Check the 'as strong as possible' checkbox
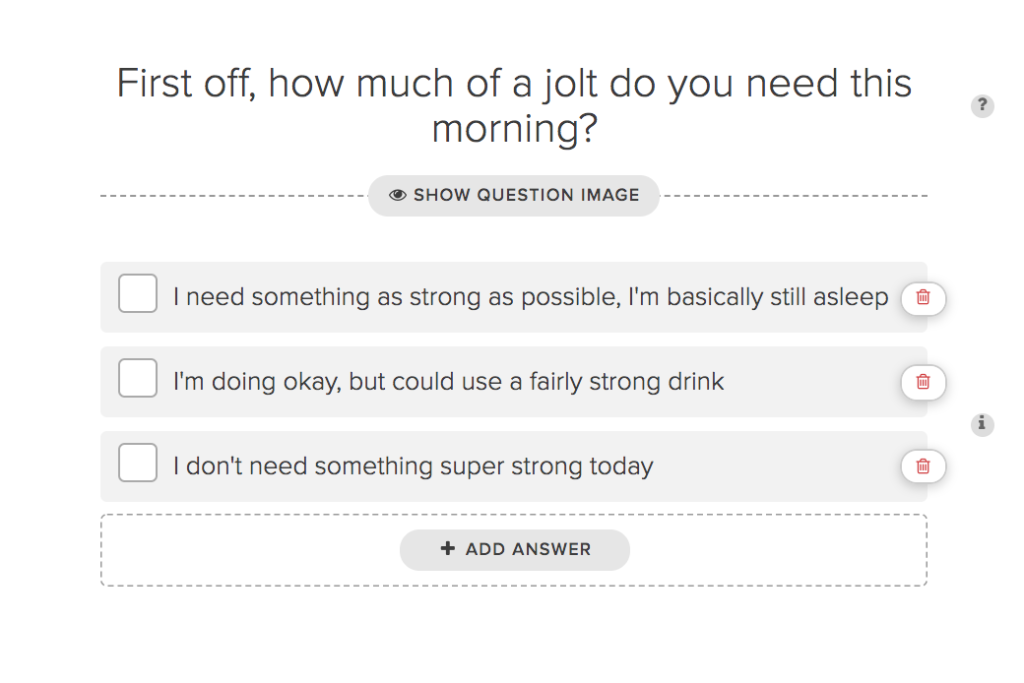The height and width of the screenshot is (683, 1024). [138, 293]
